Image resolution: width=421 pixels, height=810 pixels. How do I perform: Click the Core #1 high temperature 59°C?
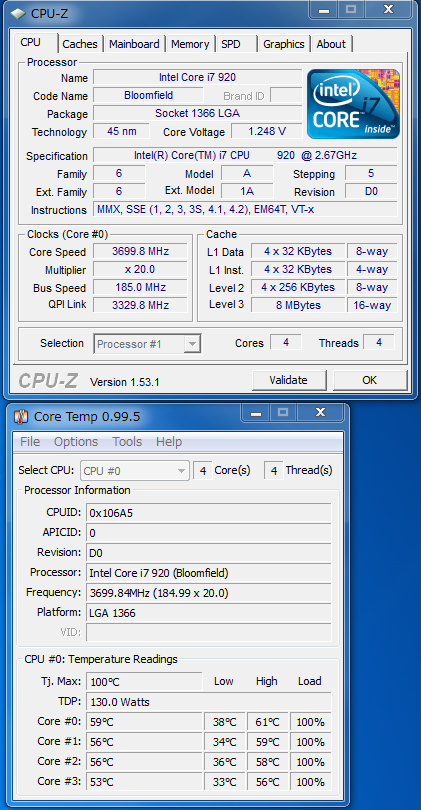[267, 742]
